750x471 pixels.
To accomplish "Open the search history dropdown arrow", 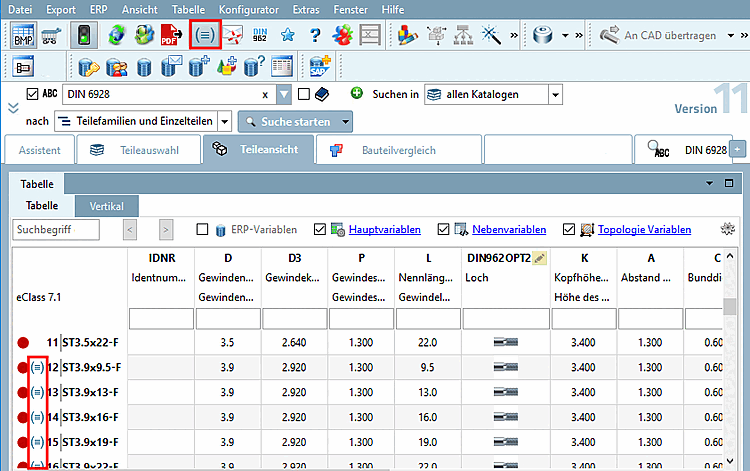I will pos(284,94).
